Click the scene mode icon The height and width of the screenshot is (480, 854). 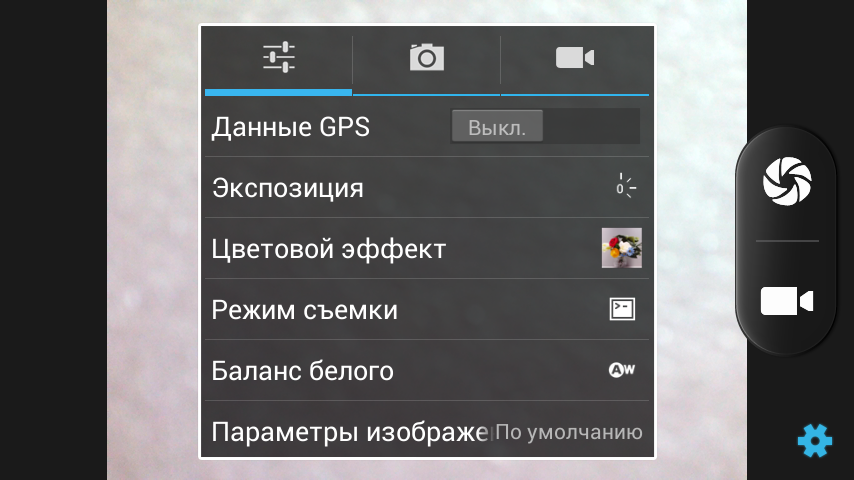coord(622,309)
